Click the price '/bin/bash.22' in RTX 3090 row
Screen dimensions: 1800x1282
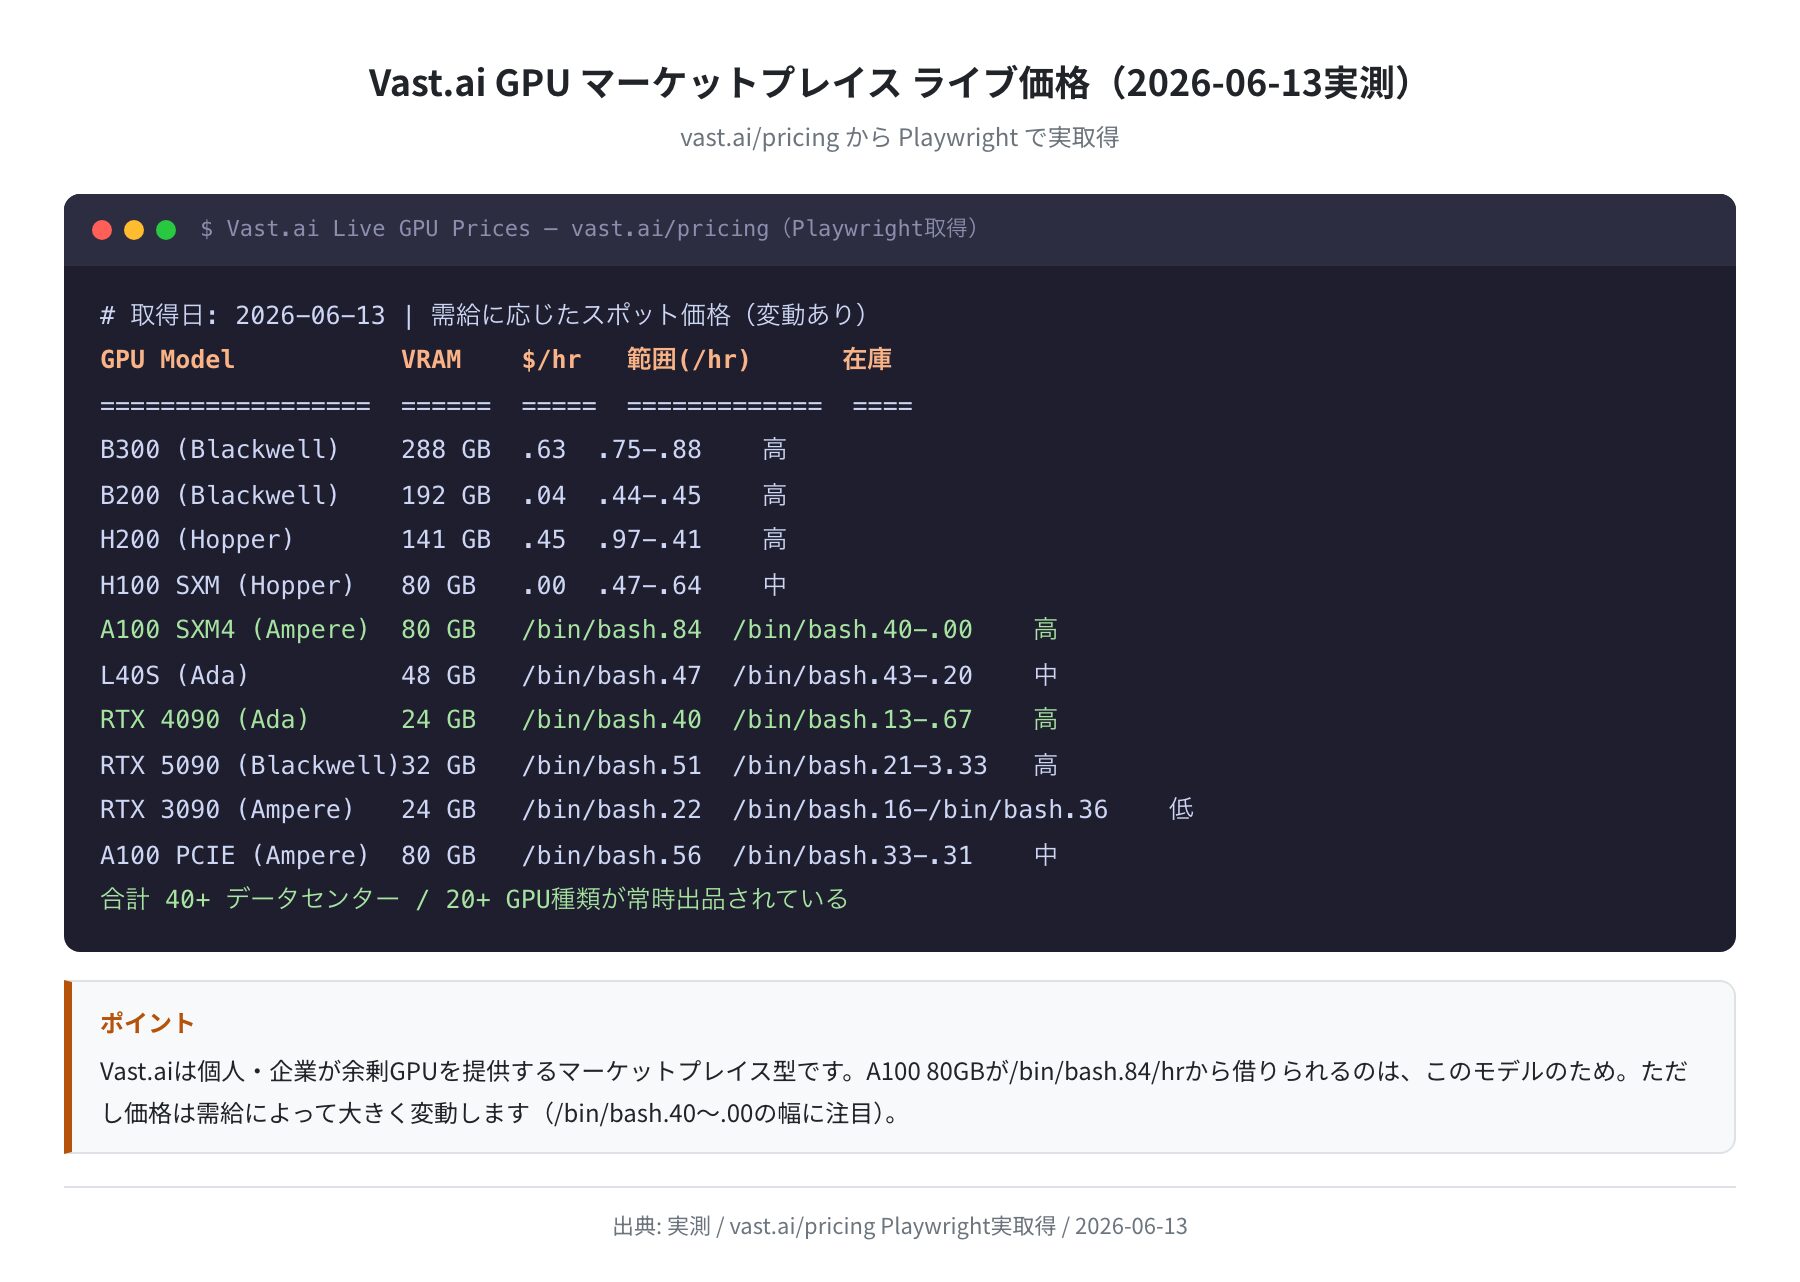[612, 810]
